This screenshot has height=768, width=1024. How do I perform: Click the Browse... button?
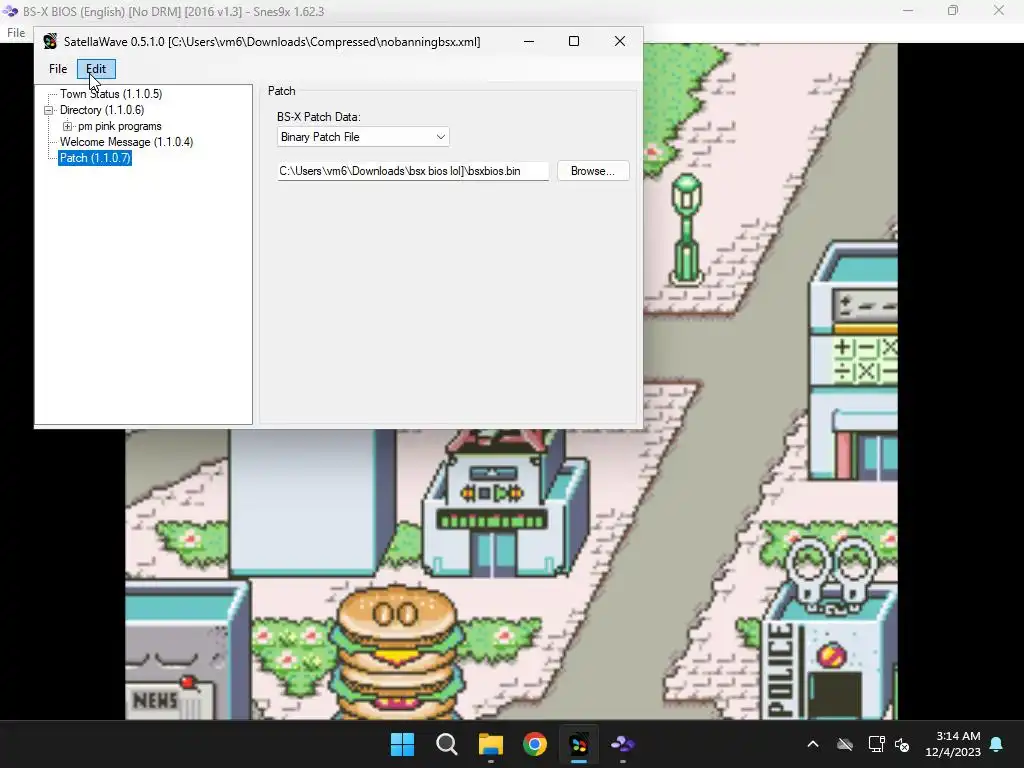[593, 171]
